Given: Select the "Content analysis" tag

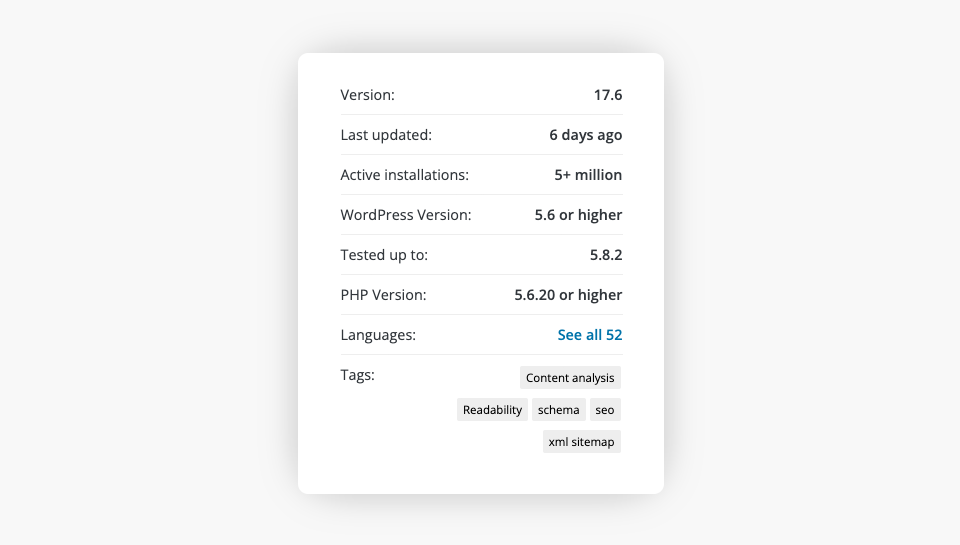Looking at the screenshot, I should click(x=570, y=378).
